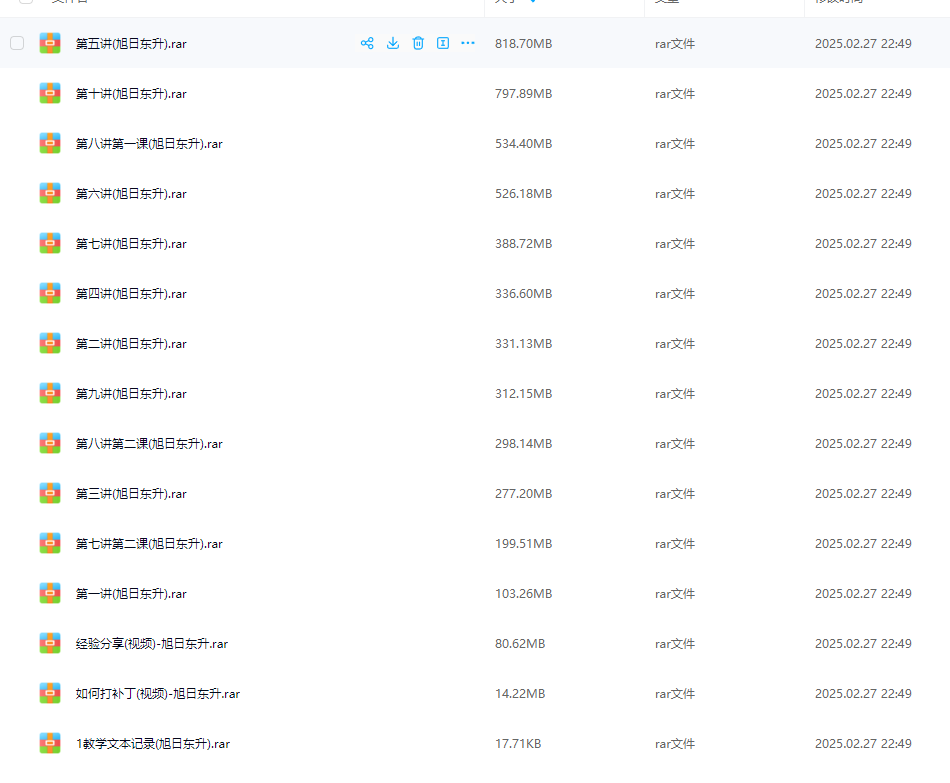The image size is (950, 783).
Task: Share the 第五讲(旭日东升).rar file
Action: (x=367, y=43)
